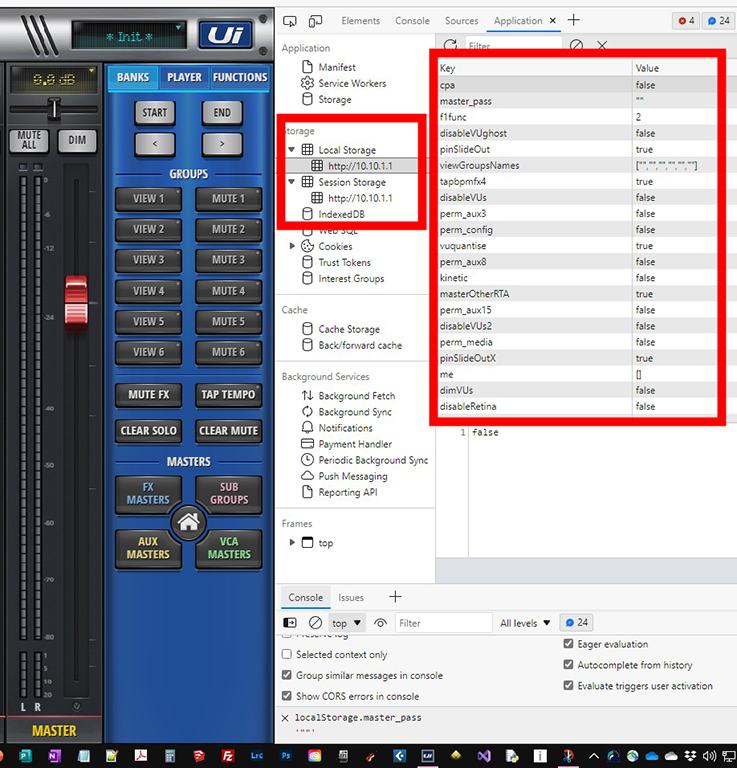Activate MUTE 5 group button
The height and width of the screenshot is (768, 737).
tap(228, 322)
